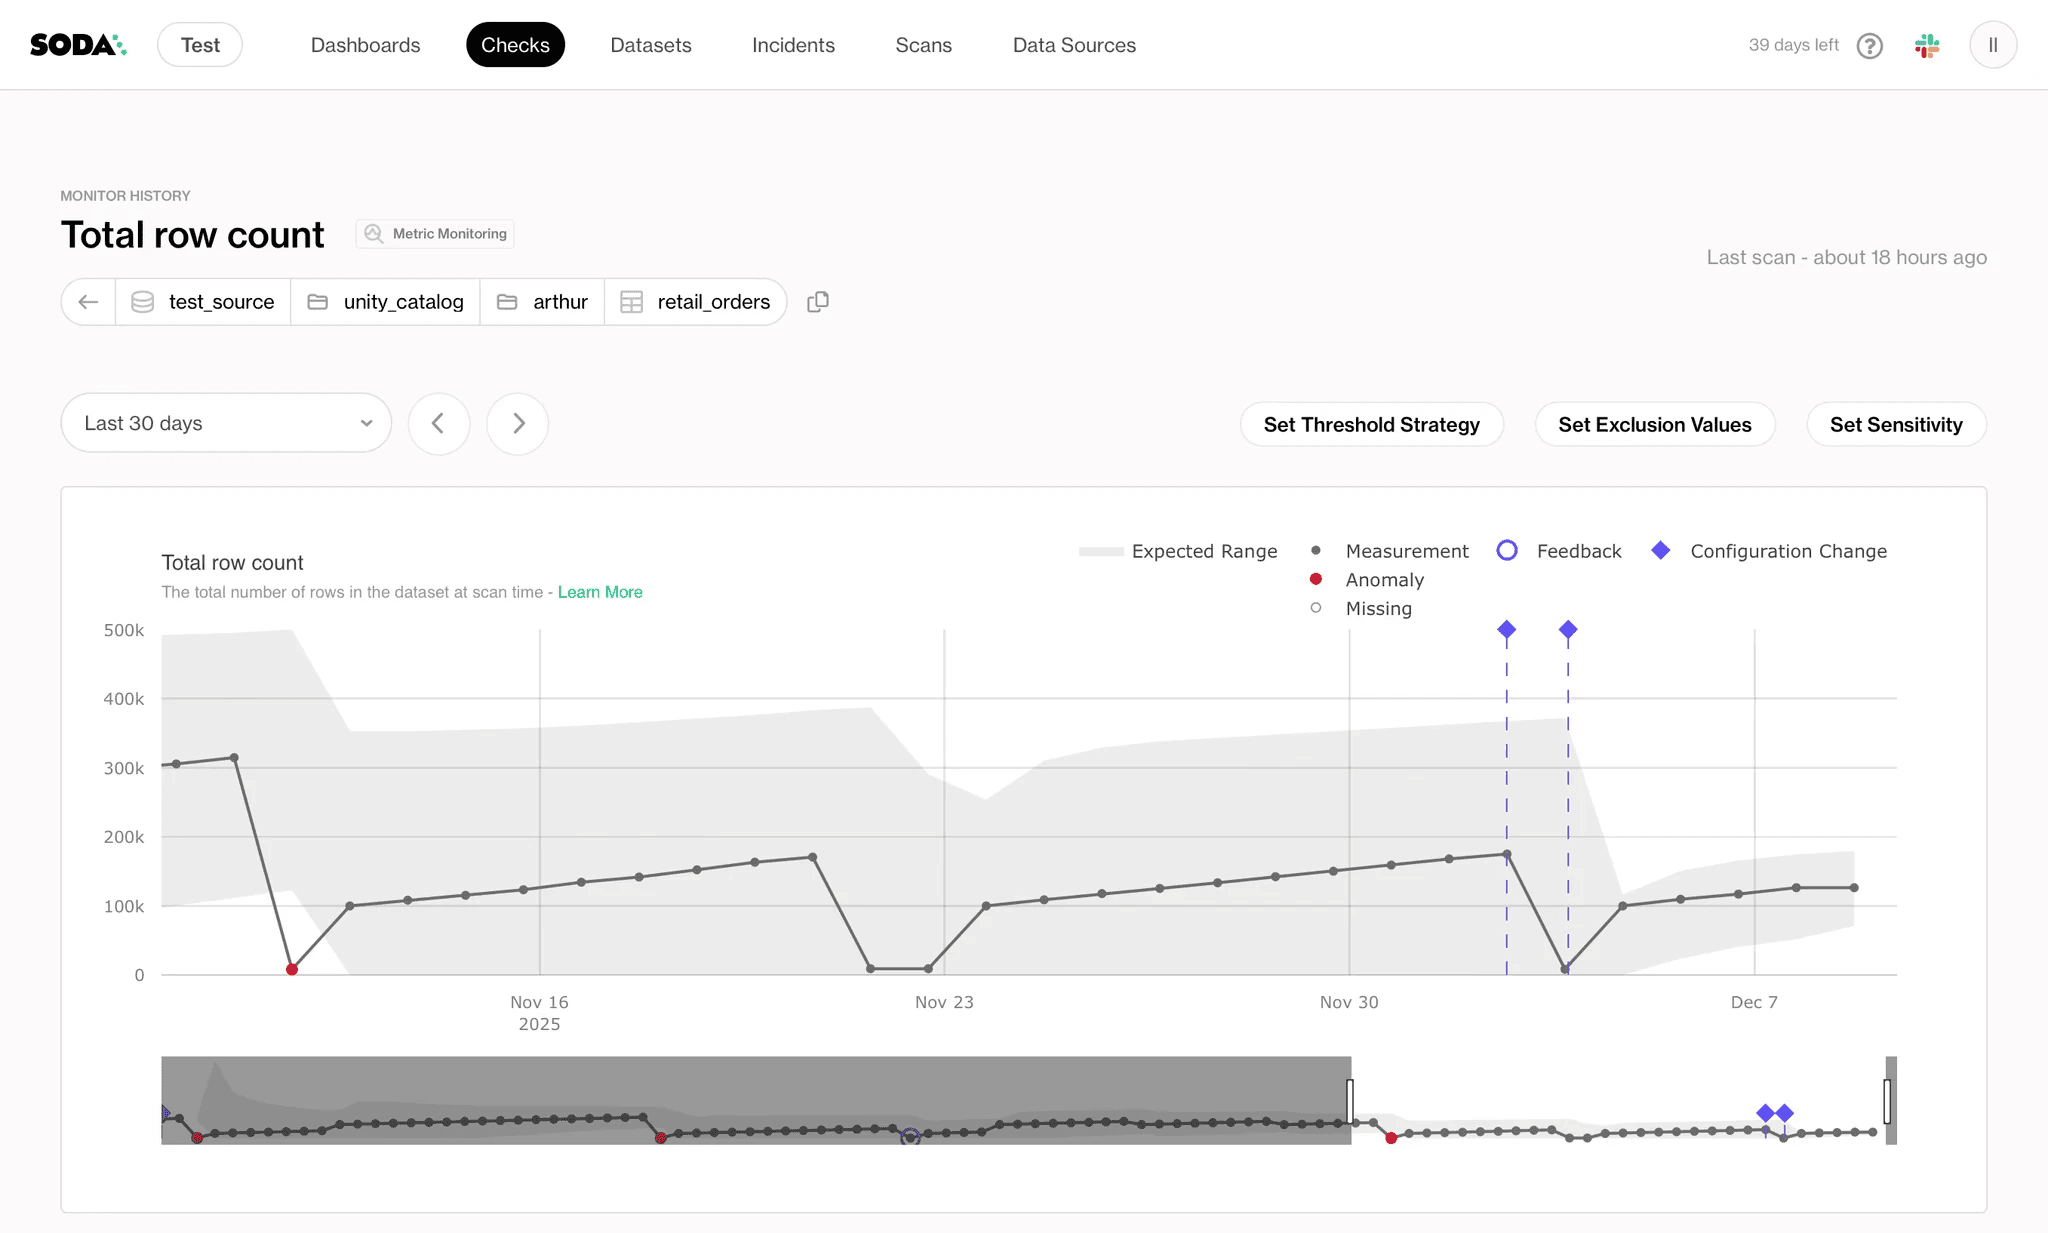The image size is (2048, 1233).
Task: Toggle the Configuration Change legend entry
Action: 1787,552
